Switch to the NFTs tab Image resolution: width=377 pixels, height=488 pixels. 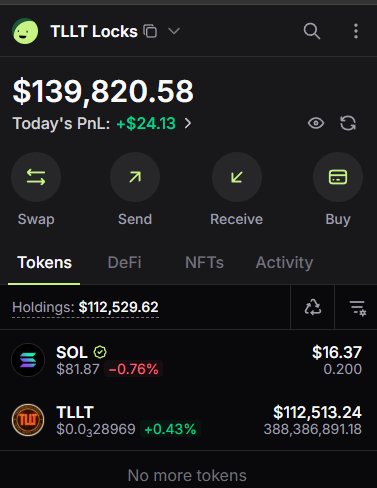click(204, 262)
